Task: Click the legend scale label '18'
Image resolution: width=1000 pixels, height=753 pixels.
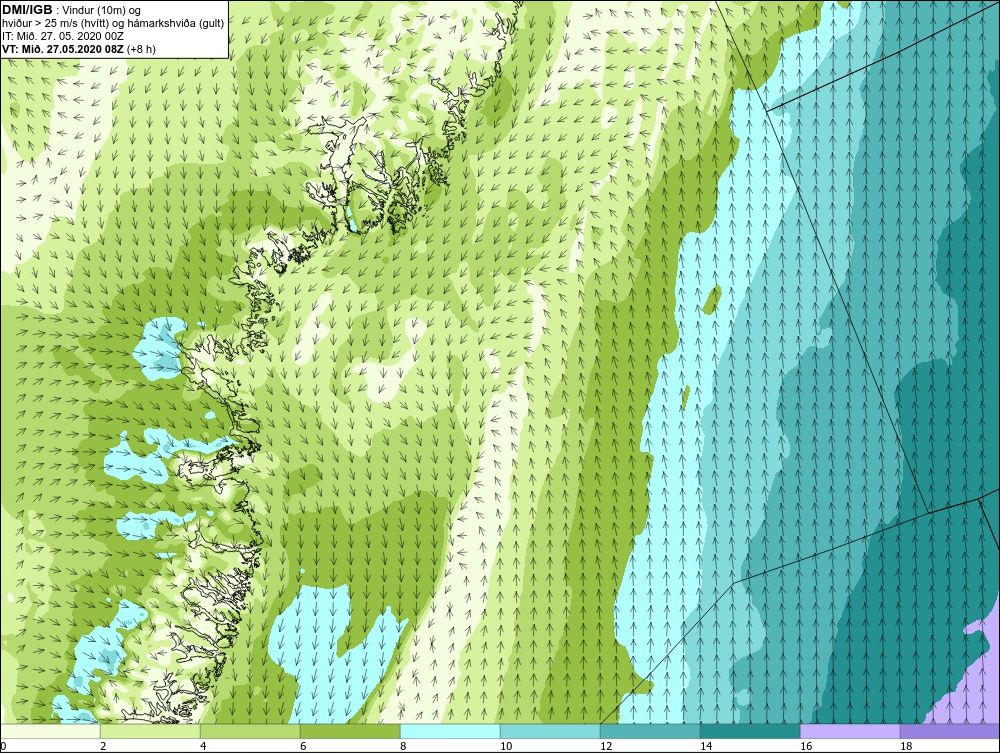Action: 906,746
